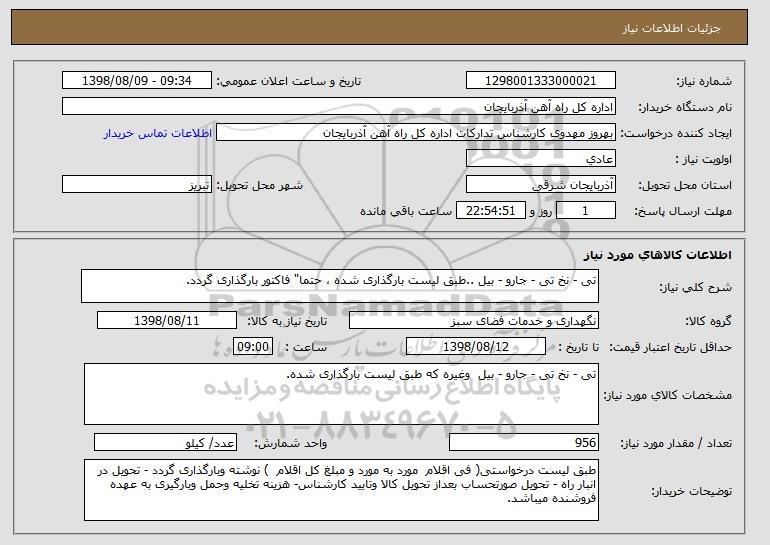The height and width of the screenshot is (545, 770).
Task: Click the need date field 1398/08/11
Action: (167, 321)
